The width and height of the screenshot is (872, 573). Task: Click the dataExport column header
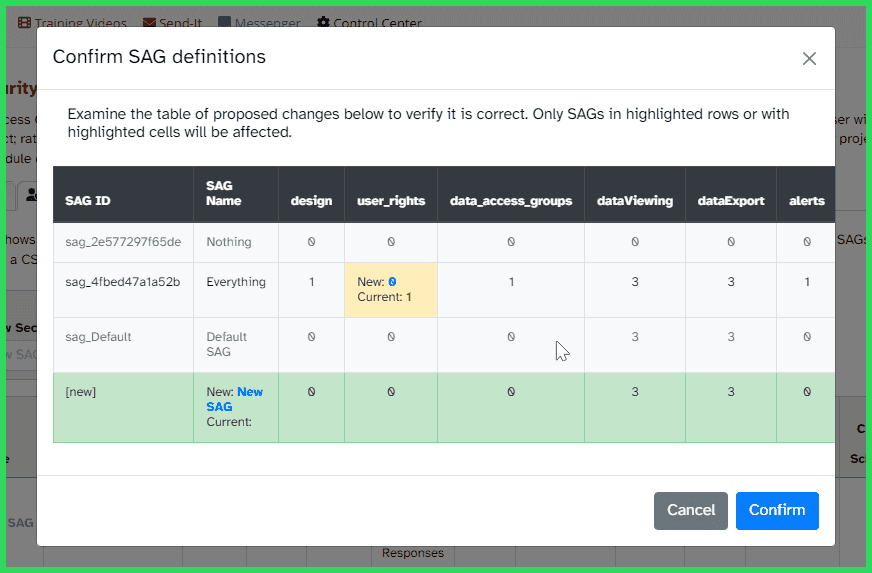[x=731, y=194]
